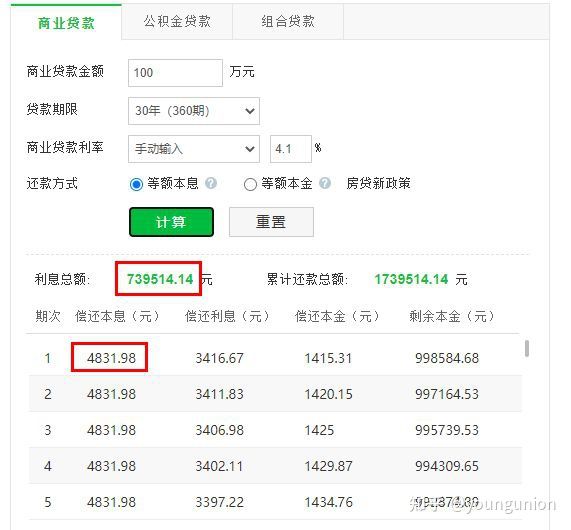The image size is (571, 530).
Task: Click 偿还利息（元） column header
Action: 227,316
